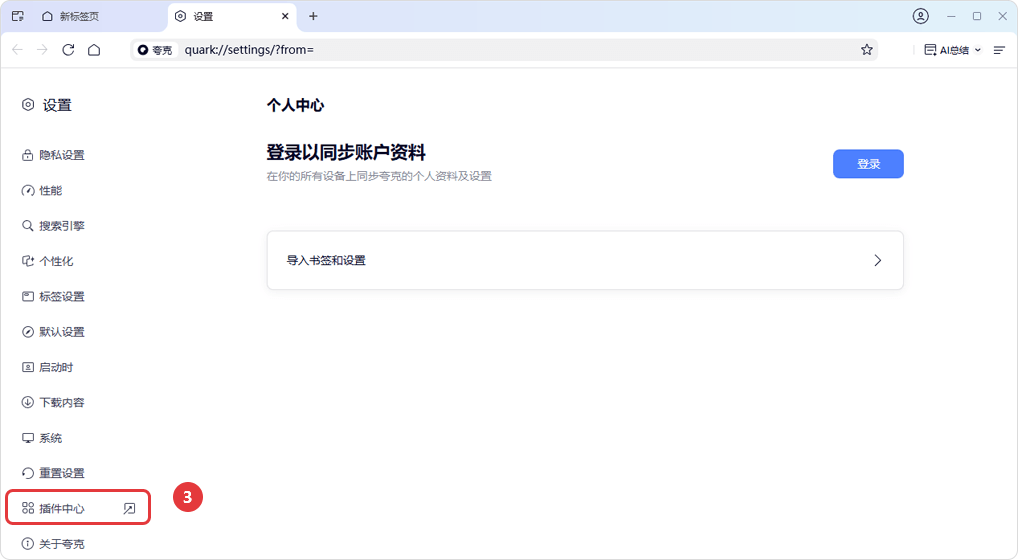Expand the AI总结 dropdown
Image resolution: width=1018 pixels, height=560 pixels.
point(977,50)
